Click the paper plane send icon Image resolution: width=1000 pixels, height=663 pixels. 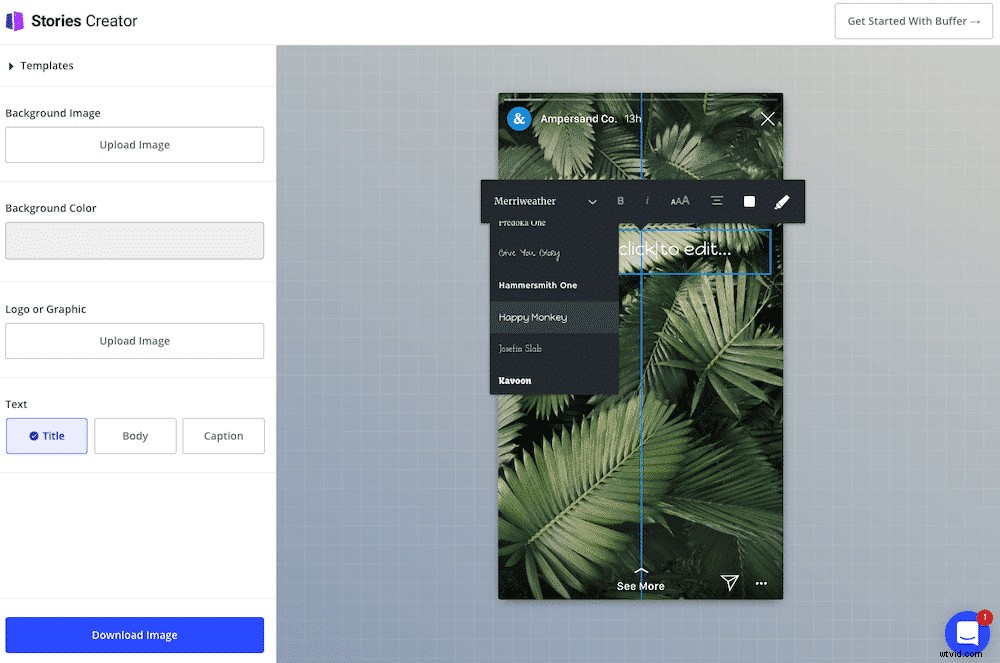click(730, 583)
